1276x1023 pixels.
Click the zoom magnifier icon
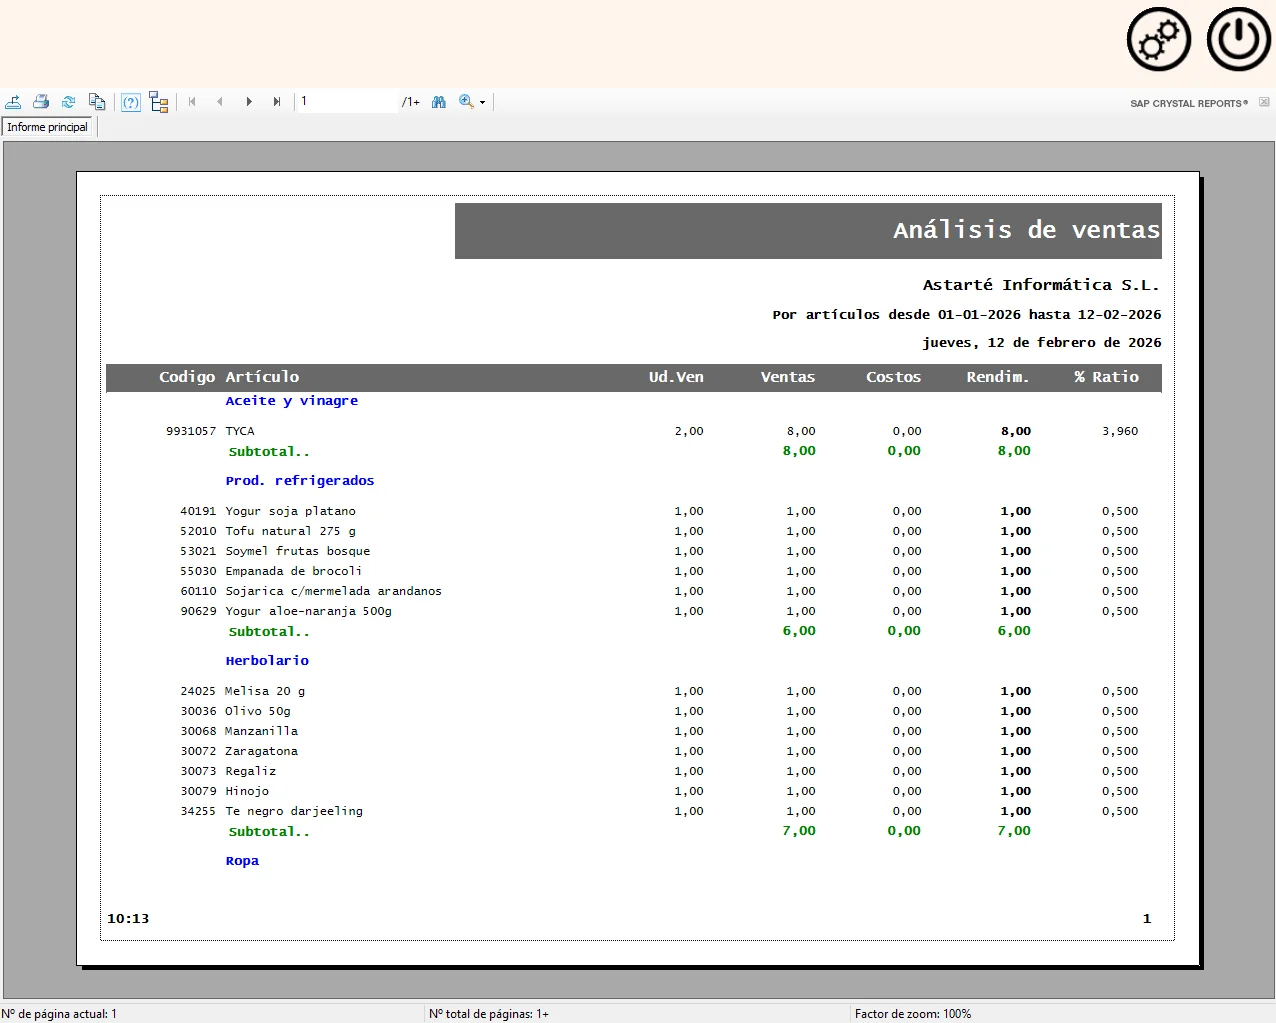(466, 102)
